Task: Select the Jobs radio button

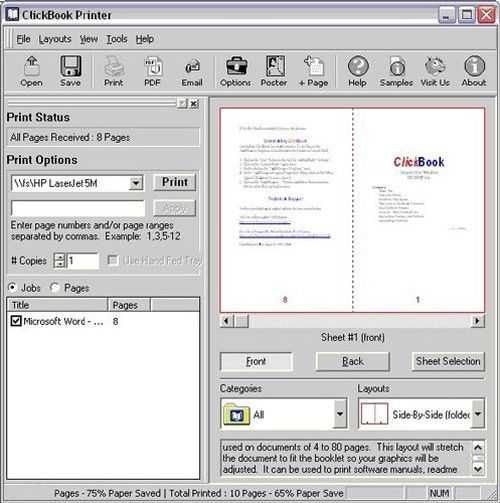Action: click(13, 287)
